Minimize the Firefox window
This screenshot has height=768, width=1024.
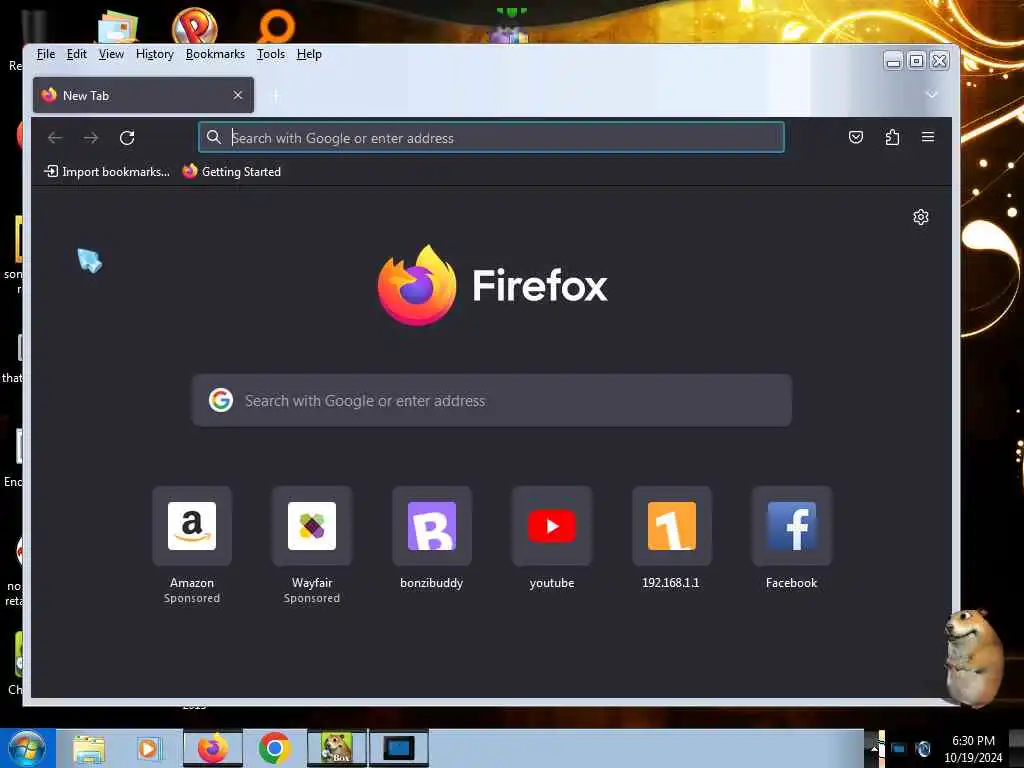pos(893,61)
